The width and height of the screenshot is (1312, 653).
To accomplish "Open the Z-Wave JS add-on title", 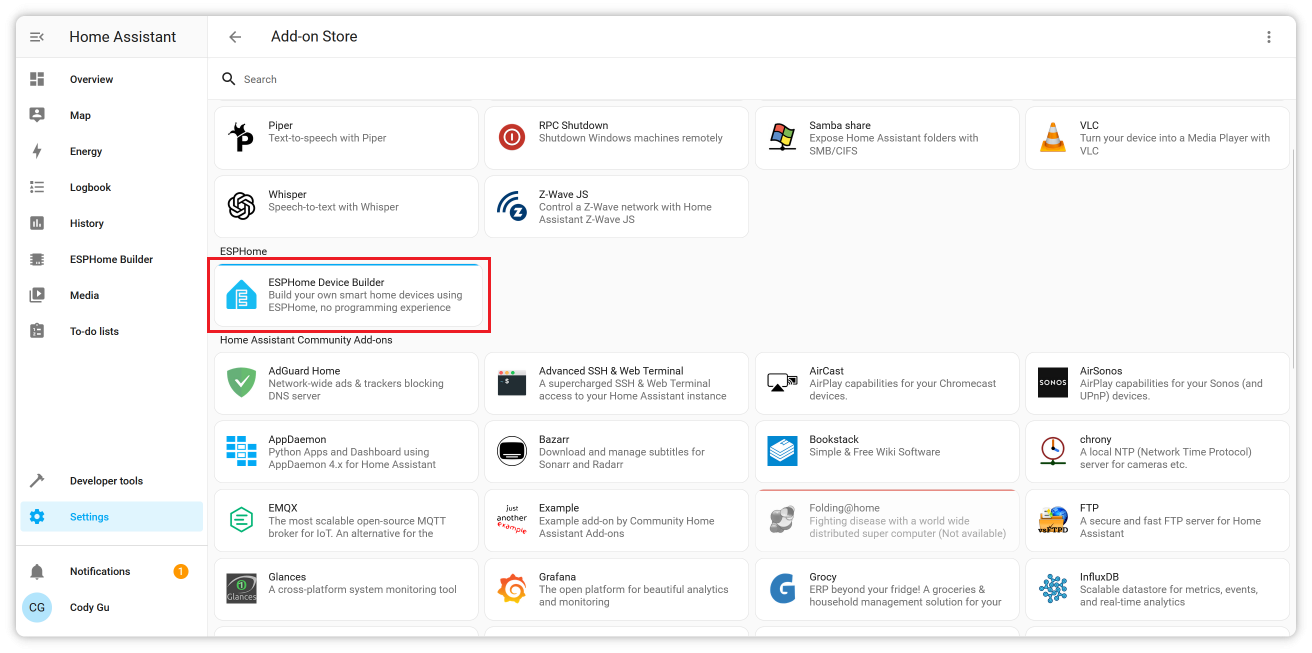I will click(563, 195).
